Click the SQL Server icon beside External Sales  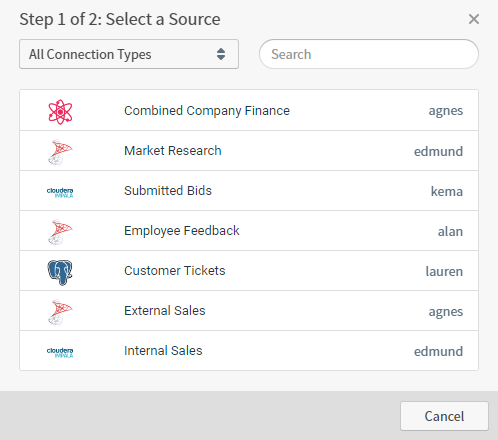tap(60, 312)
